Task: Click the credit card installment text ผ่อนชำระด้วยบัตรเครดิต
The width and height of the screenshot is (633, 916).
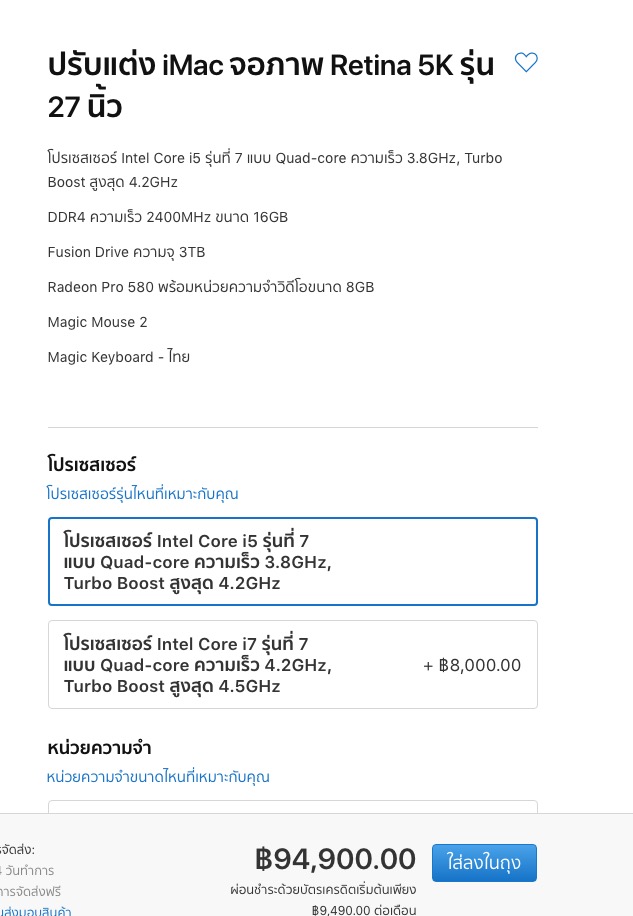Action: pos(322,889)
